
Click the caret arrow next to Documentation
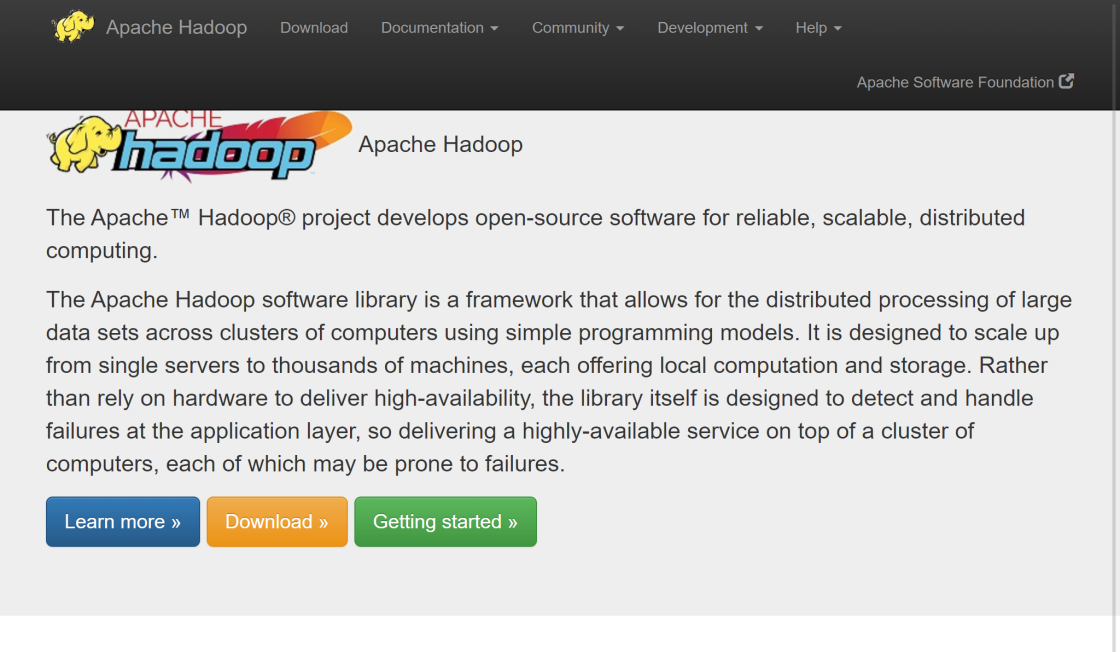[x=494, y=29]
